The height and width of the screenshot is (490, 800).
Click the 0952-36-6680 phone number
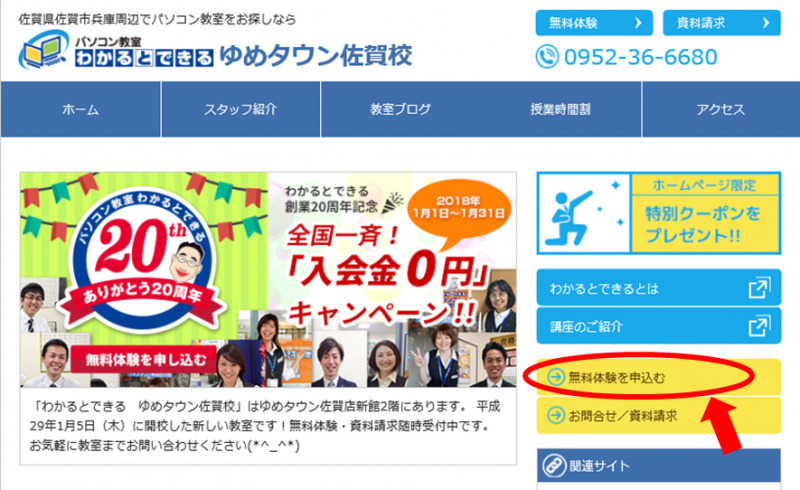point(641,57)
